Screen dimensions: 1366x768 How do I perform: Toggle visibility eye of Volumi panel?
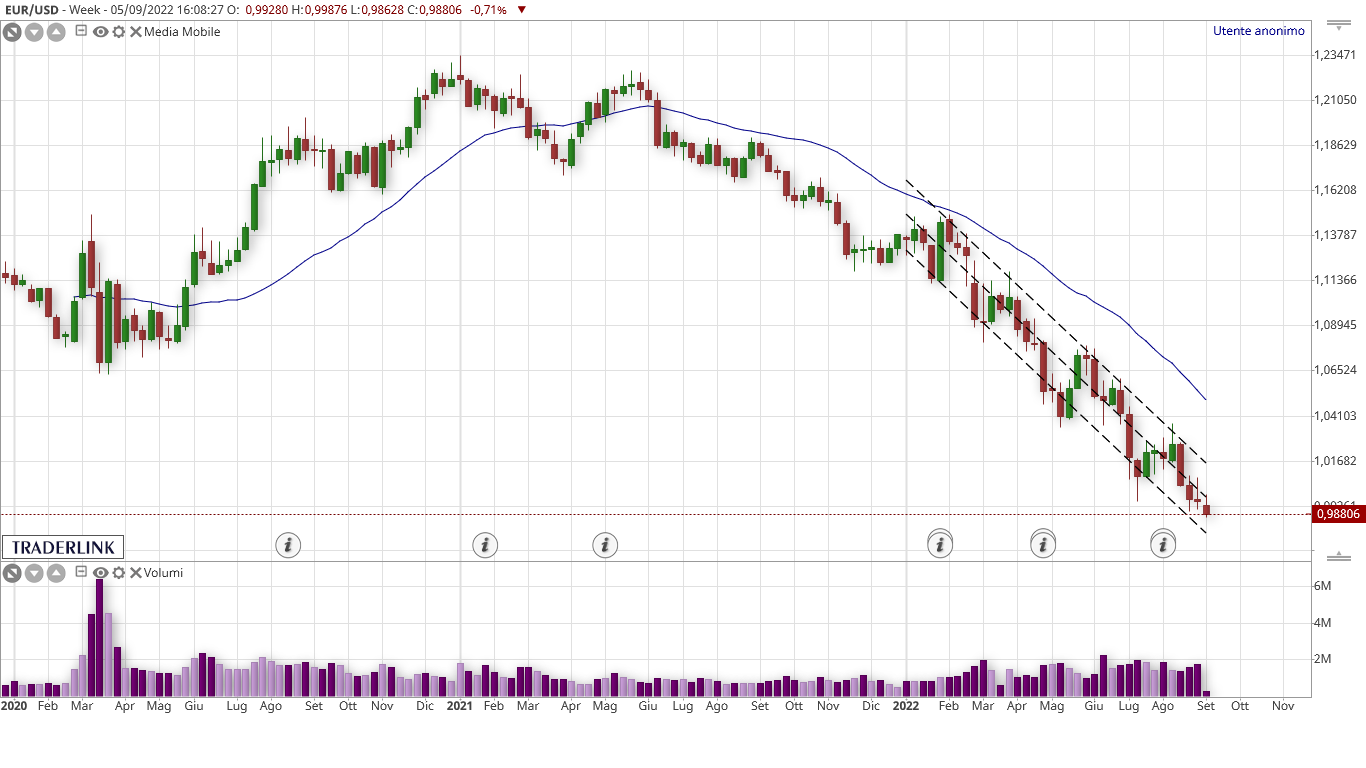pos(100,573)
